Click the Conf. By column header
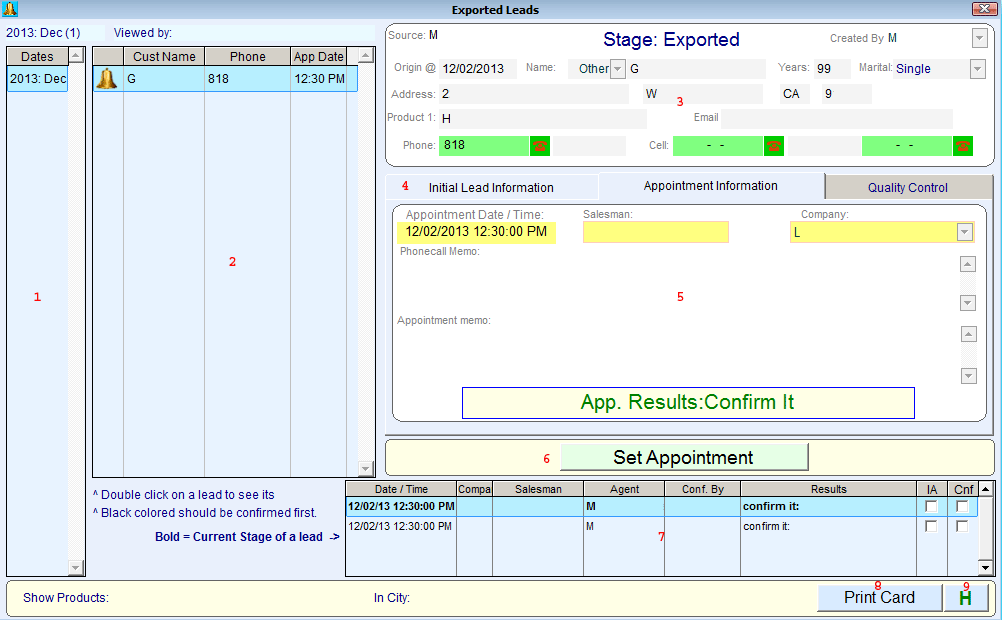This screenshot has width=1002, height=620. 702,489
